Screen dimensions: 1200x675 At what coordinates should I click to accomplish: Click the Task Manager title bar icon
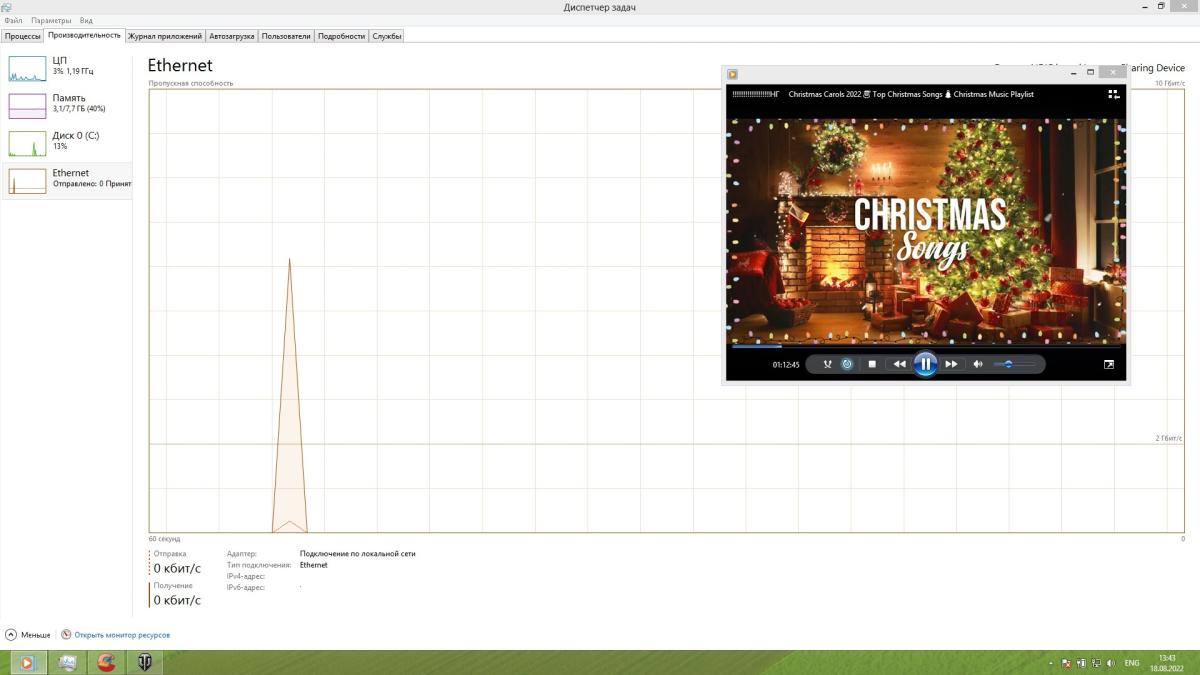coord(7,7)
